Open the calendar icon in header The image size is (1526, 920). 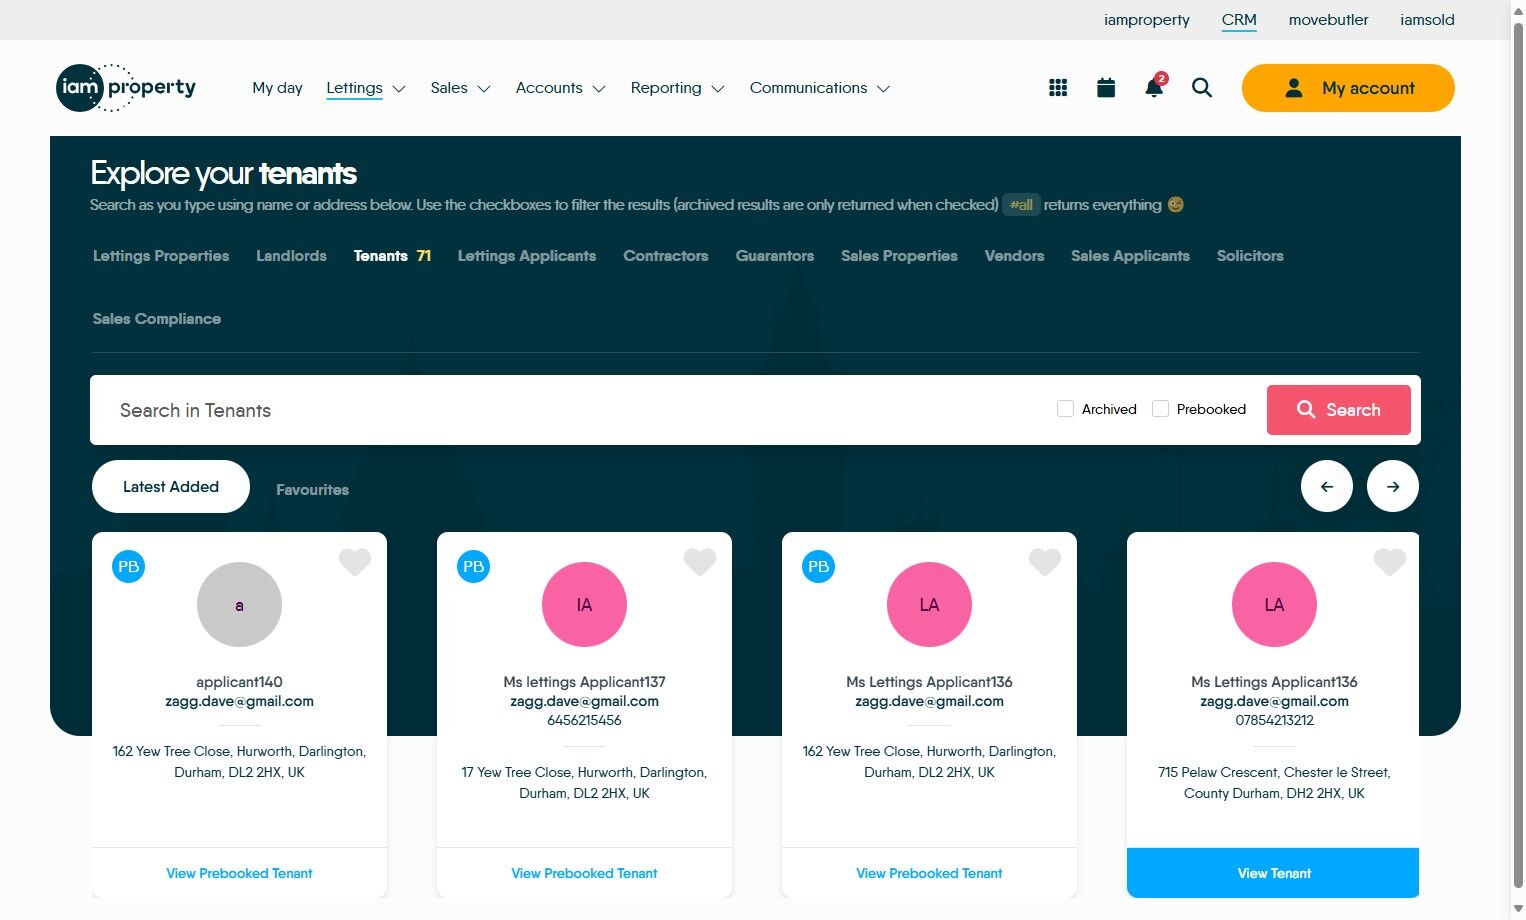click(1106, 88)
